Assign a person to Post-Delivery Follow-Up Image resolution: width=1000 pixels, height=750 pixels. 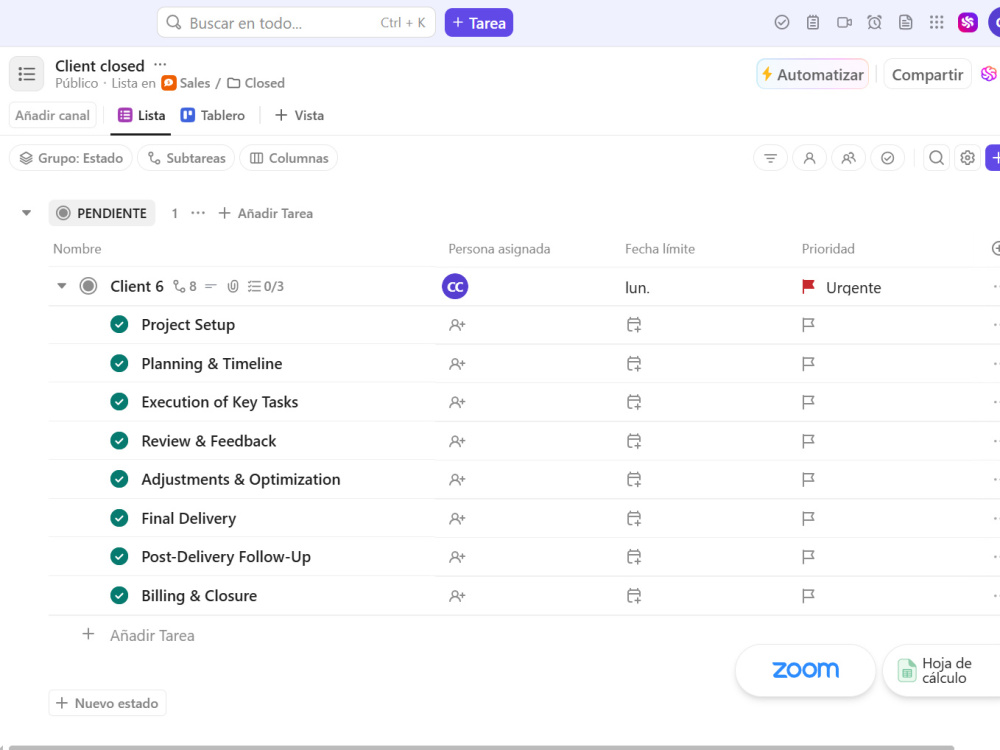pos(457,557)
